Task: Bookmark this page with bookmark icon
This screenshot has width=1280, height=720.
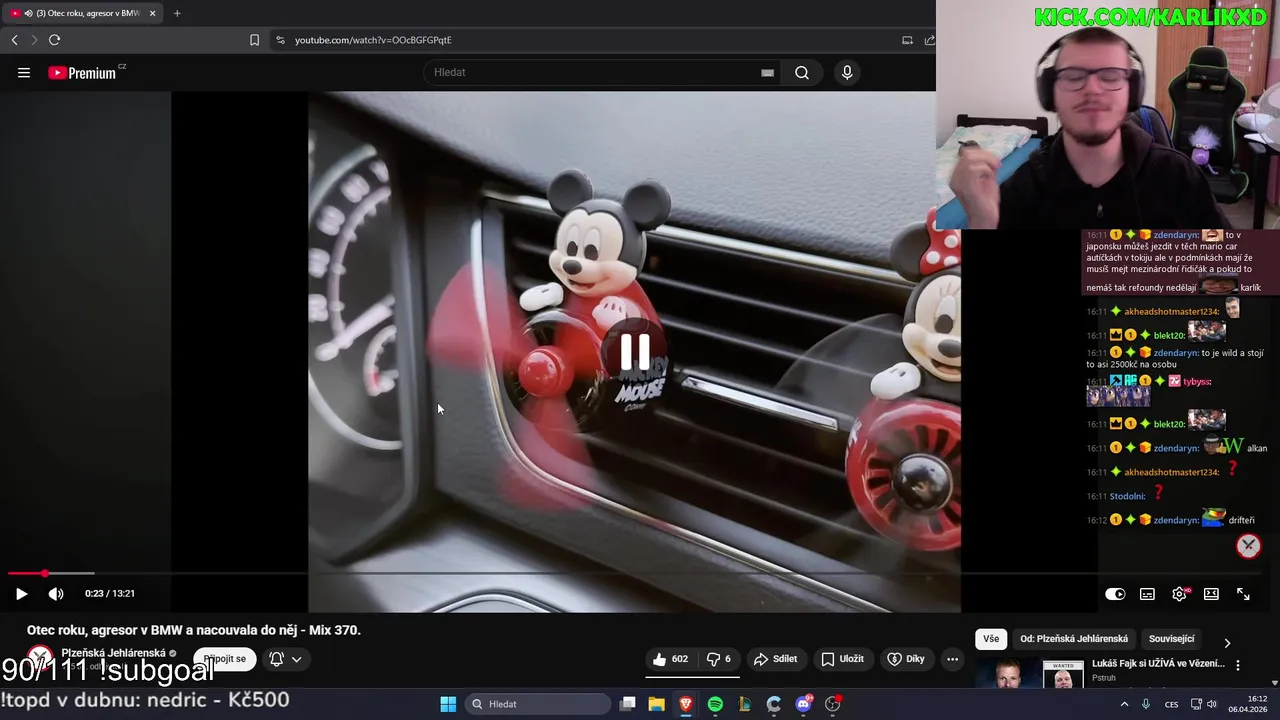Action: point(254,40)
